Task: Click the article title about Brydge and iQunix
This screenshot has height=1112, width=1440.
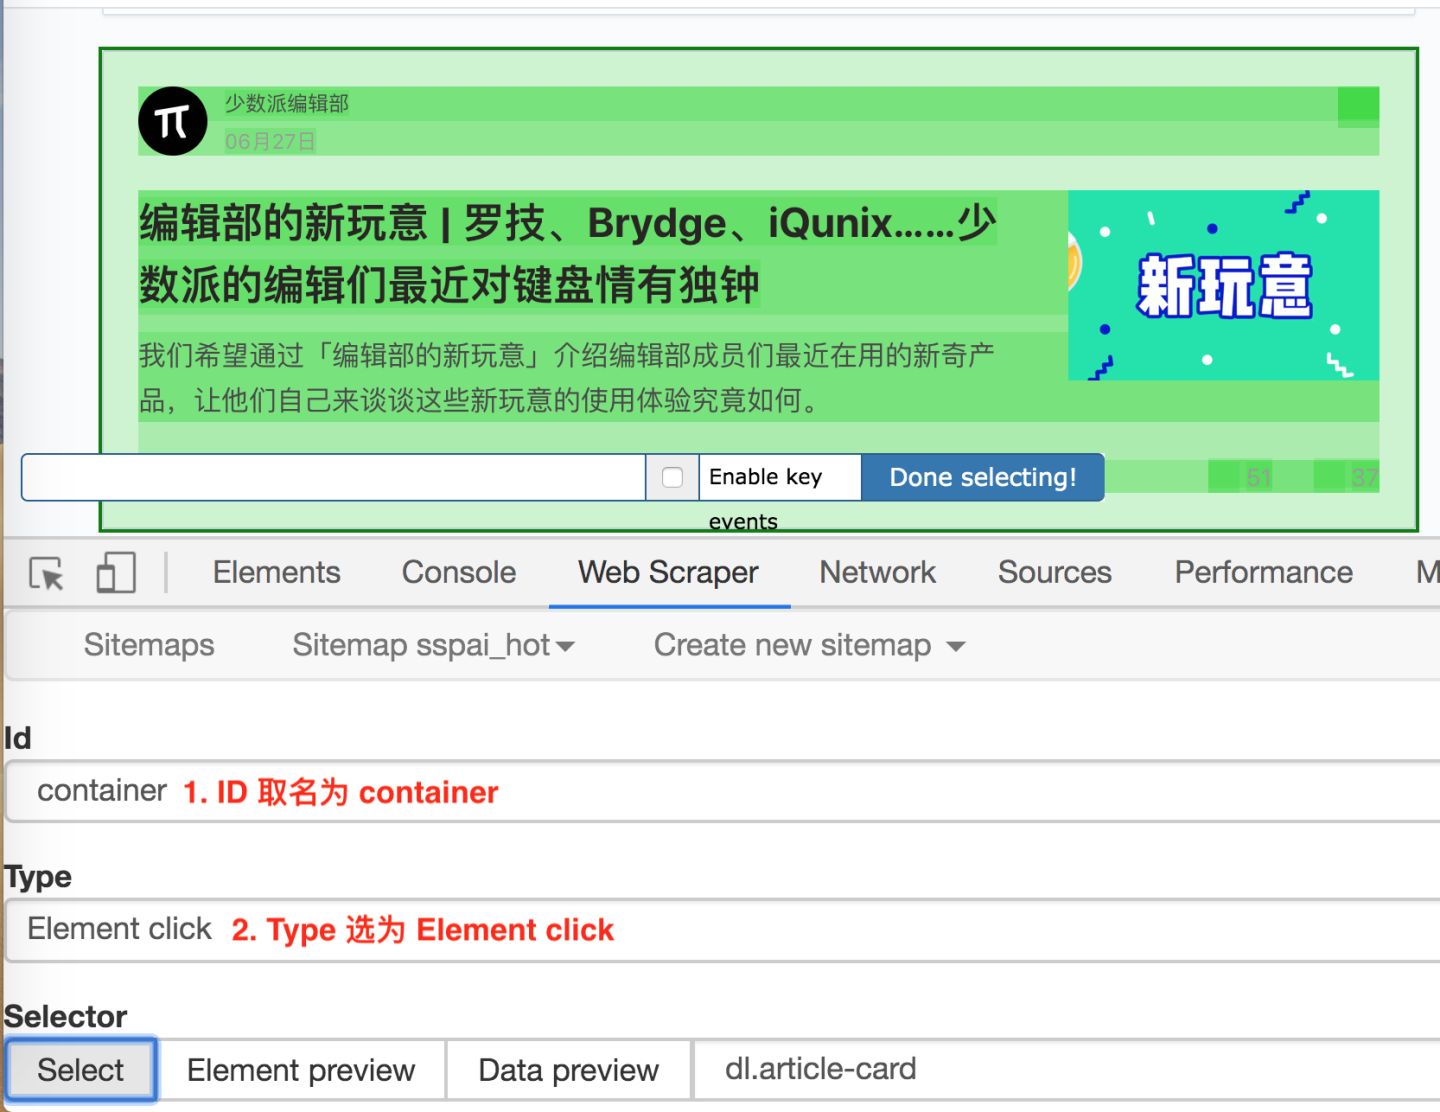Action: (x=567, y=253)
